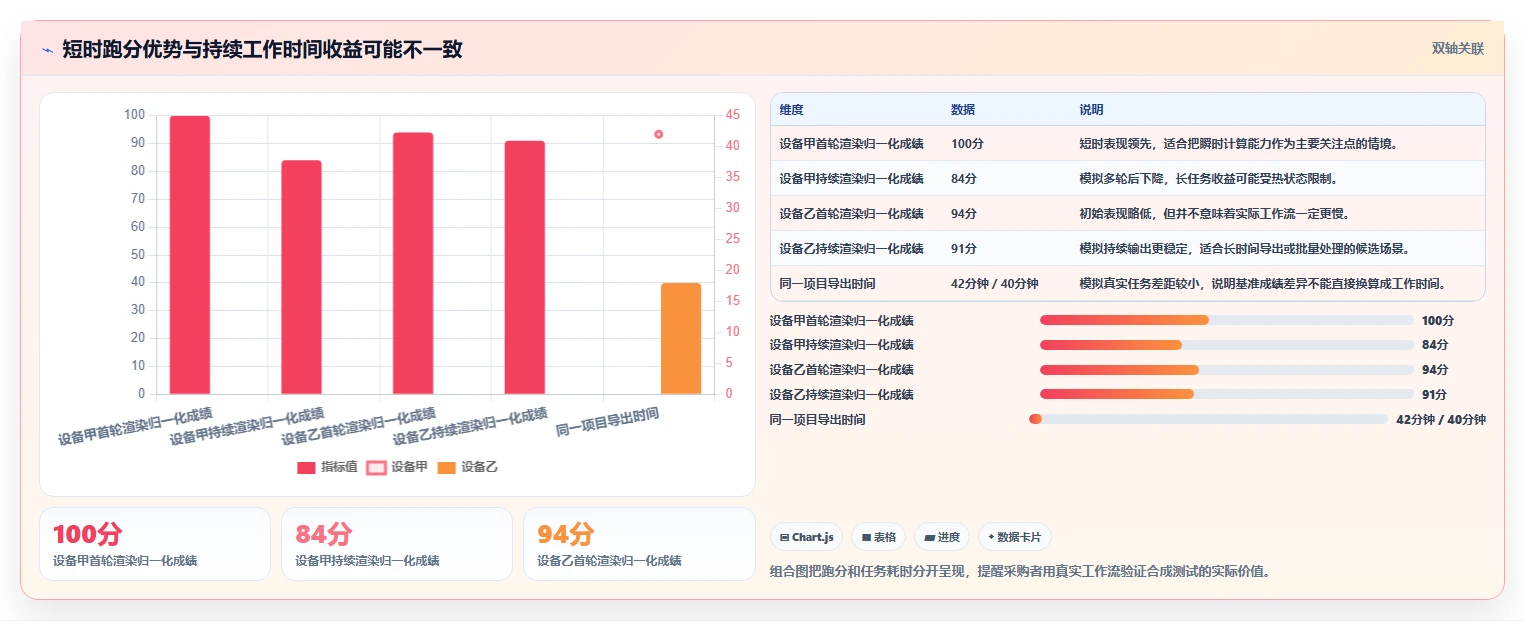Click the 进度 chip
Screen dimensions: 1525x621
pos(941,537)
